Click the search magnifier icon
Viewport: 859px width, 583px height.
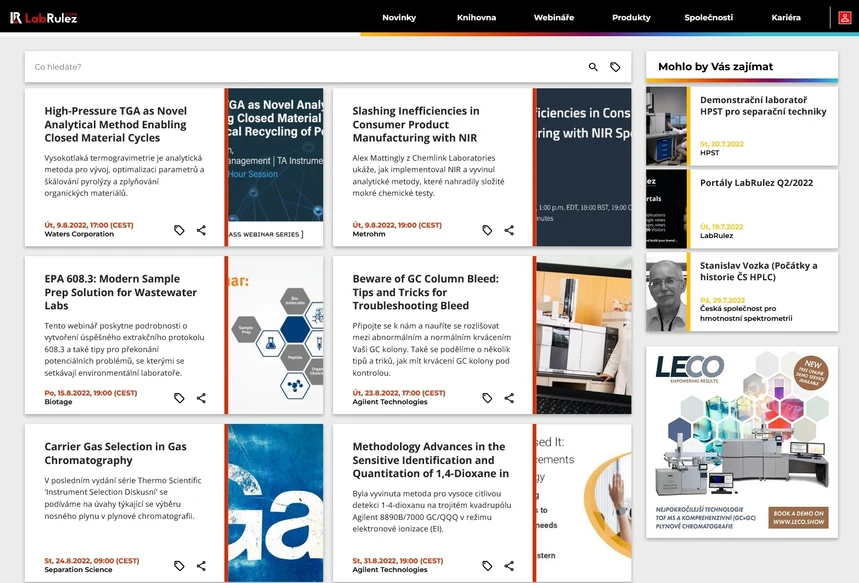click(x=592, y=64)
